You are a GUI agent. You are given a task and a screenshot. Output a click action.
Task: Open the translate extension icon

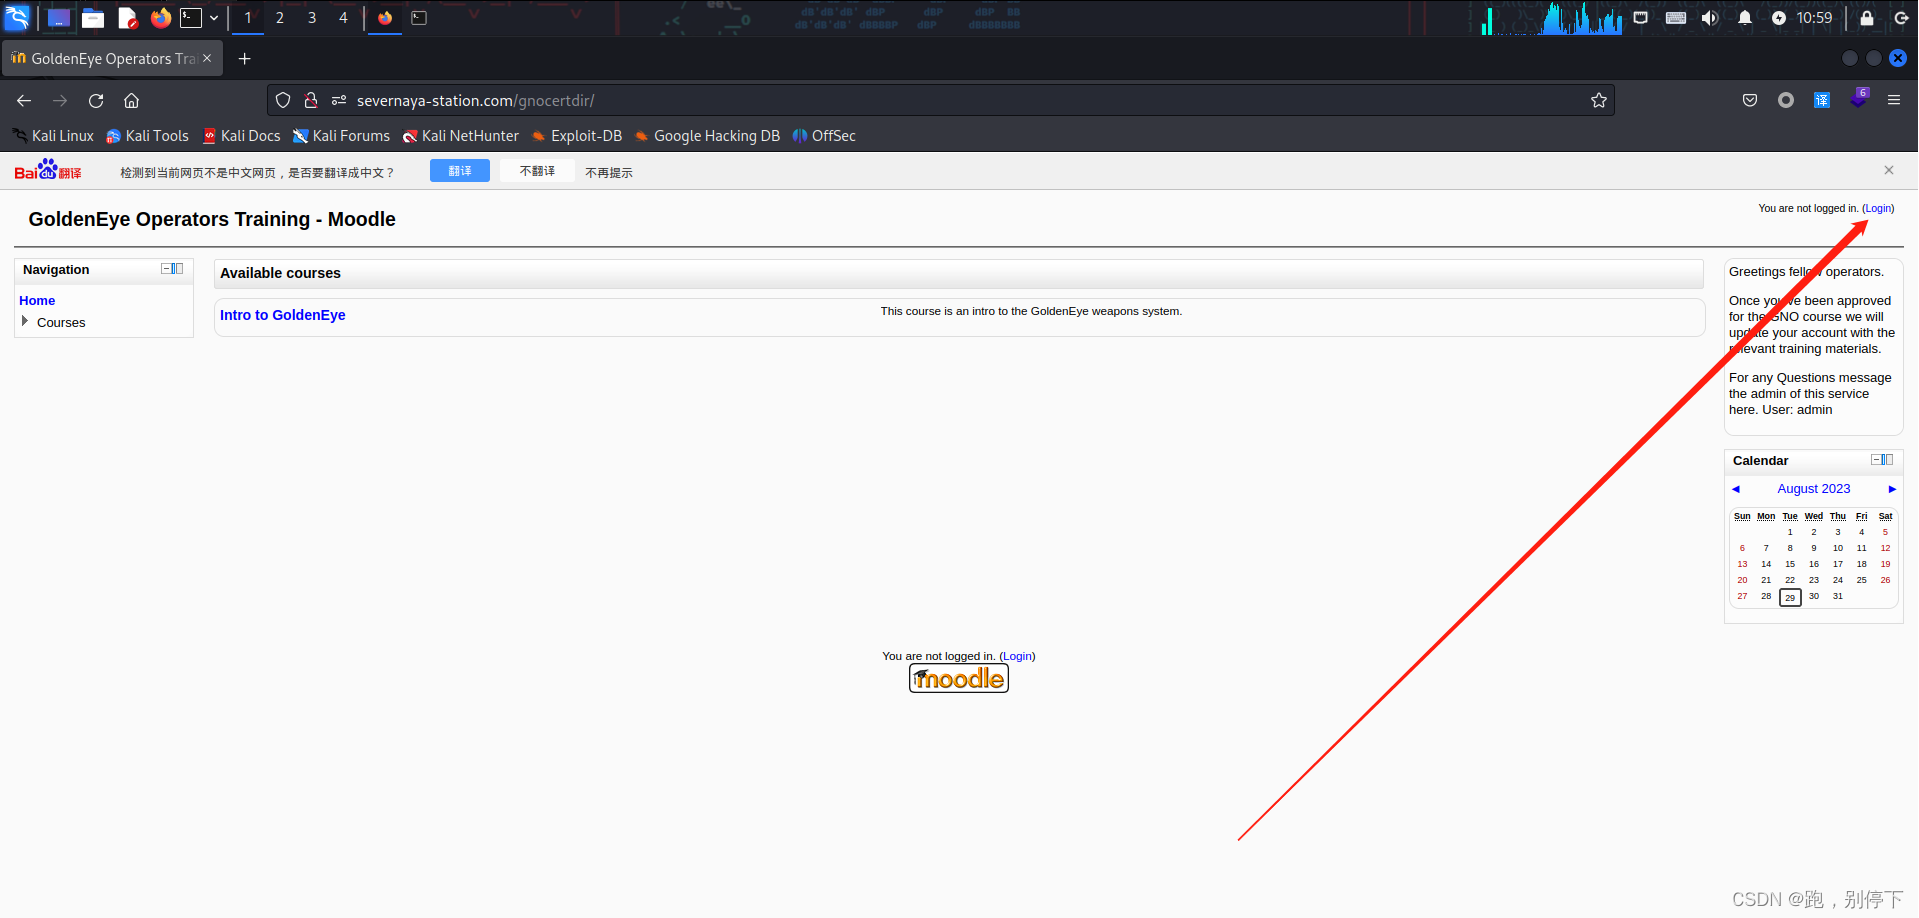(x=1822, y=100)
